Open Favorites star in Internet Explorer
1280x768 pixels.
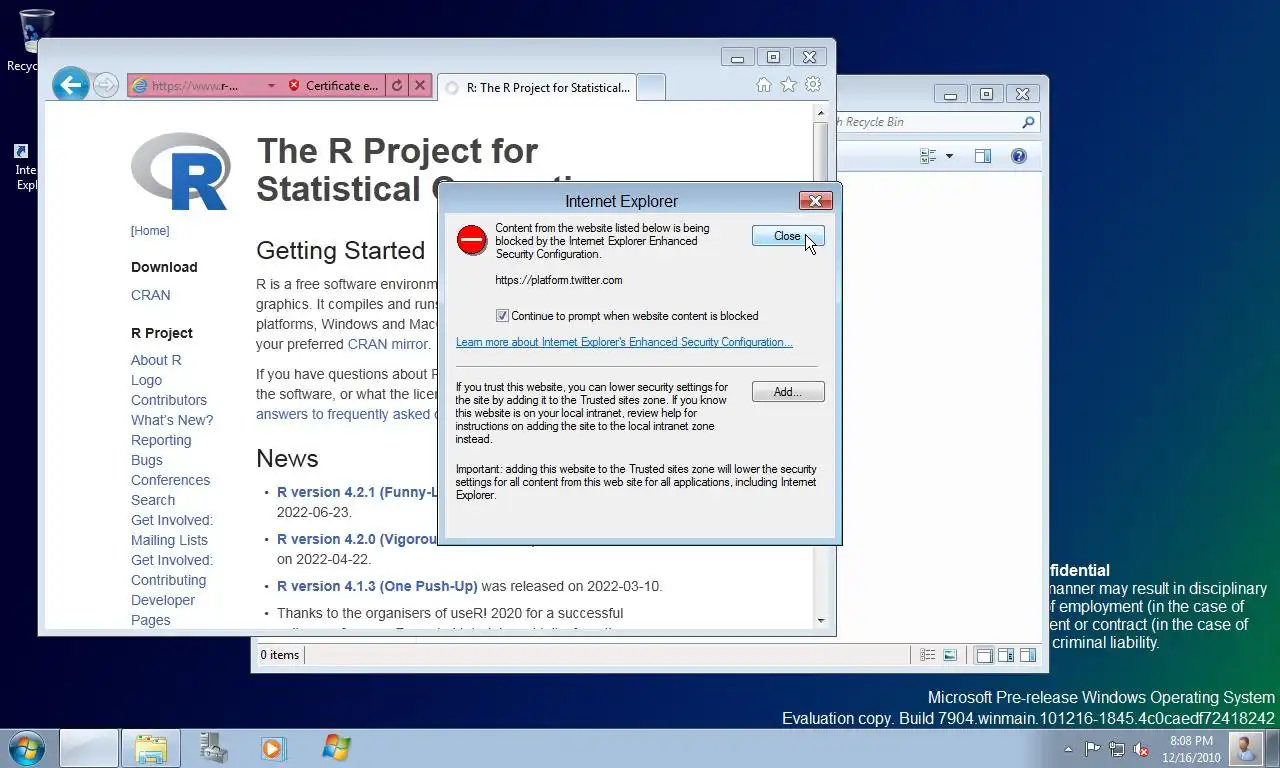[x=788, y=85]
